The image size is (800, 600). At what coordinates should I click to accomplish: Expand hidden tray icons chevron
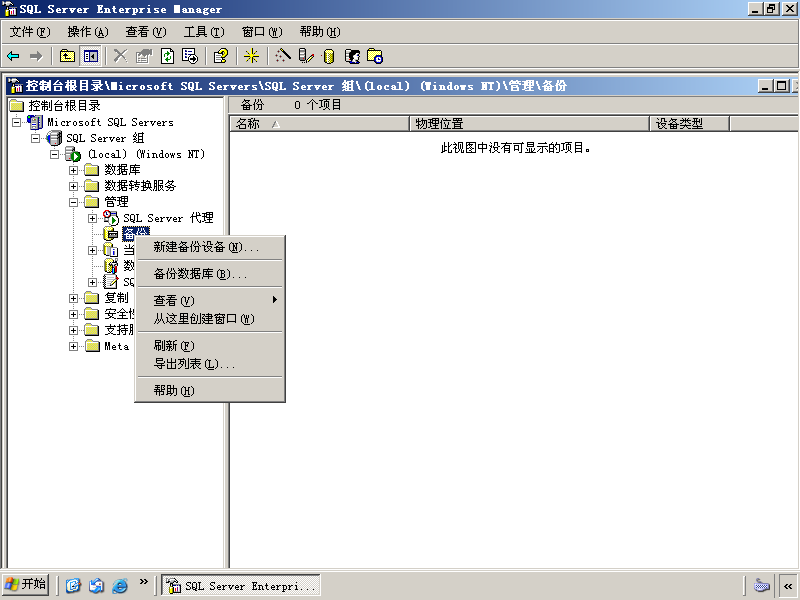788,586
